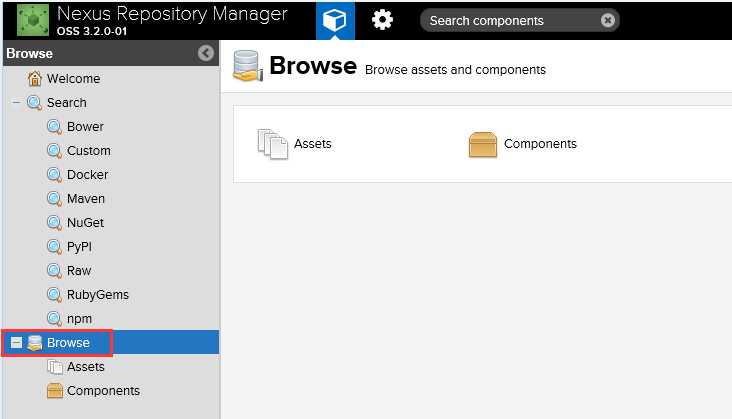Clear the search box with the X icon
The height and width of the screenshot is (419, 732).
[607, 20]
